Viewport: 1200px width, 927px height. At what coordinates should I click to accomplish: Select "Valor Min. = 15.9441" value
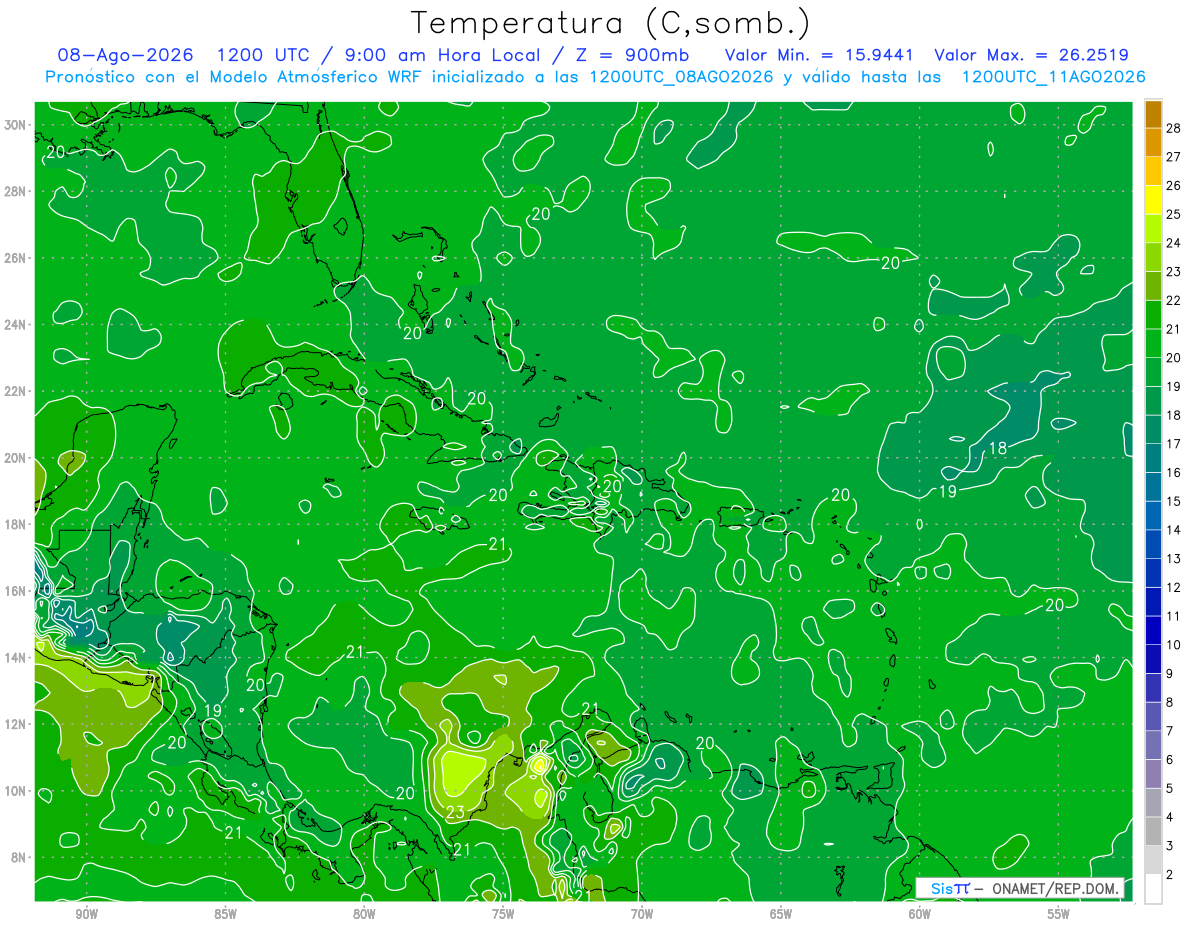[821, 56]
